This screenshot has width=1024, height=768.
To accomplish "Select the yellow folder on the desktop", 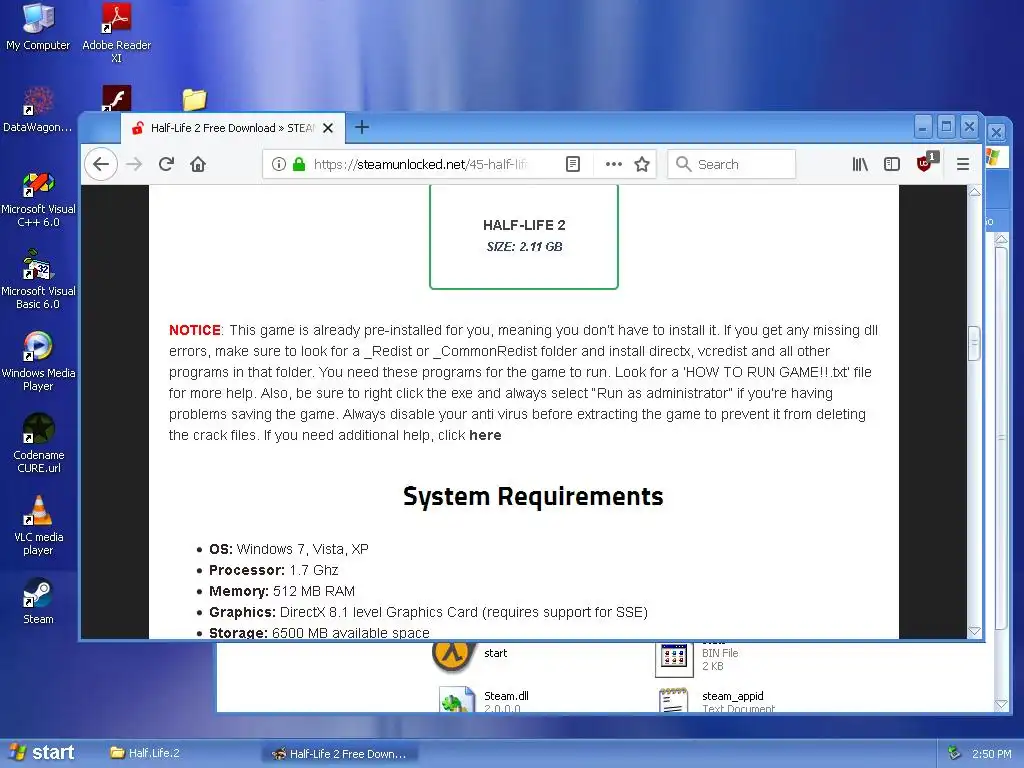I will pos(194,99).
